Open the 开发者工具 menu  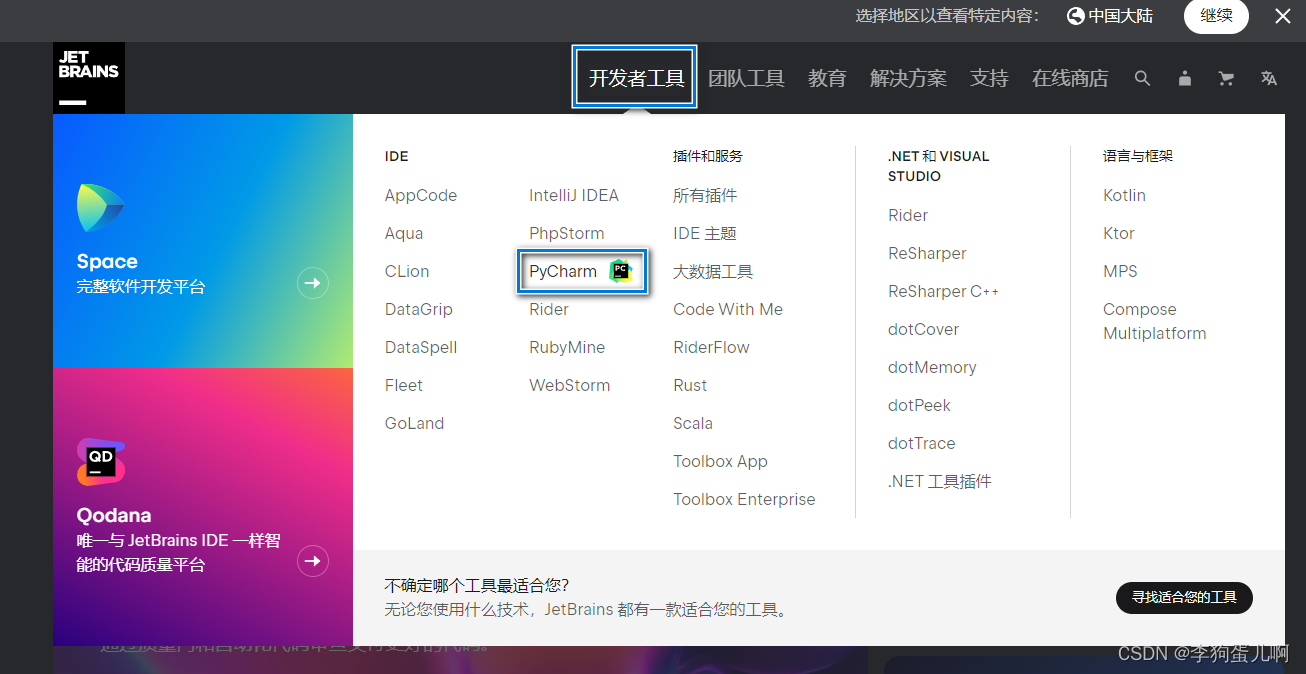636,78
